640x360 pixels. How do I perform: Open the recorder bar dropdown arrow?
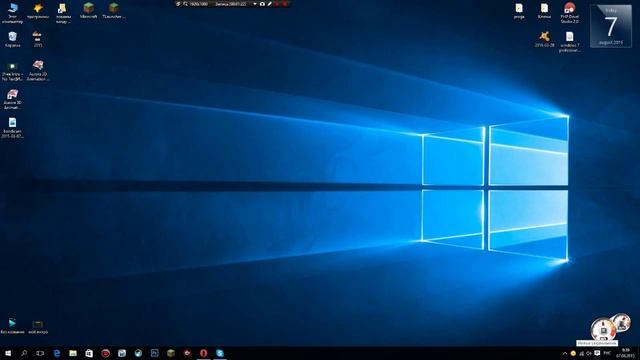pyautogui.click(x=255, y=4)
